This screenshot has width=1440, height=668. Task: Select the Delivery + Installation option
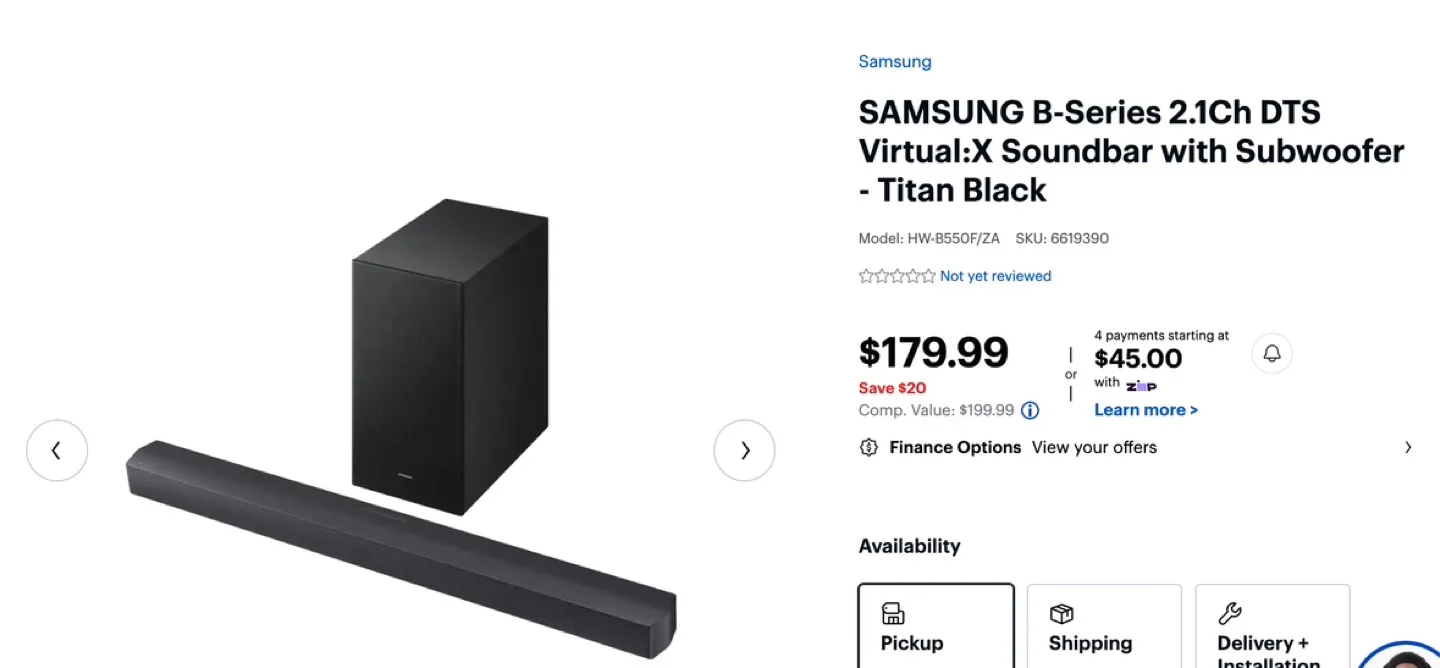click(x=1273, y=626)
